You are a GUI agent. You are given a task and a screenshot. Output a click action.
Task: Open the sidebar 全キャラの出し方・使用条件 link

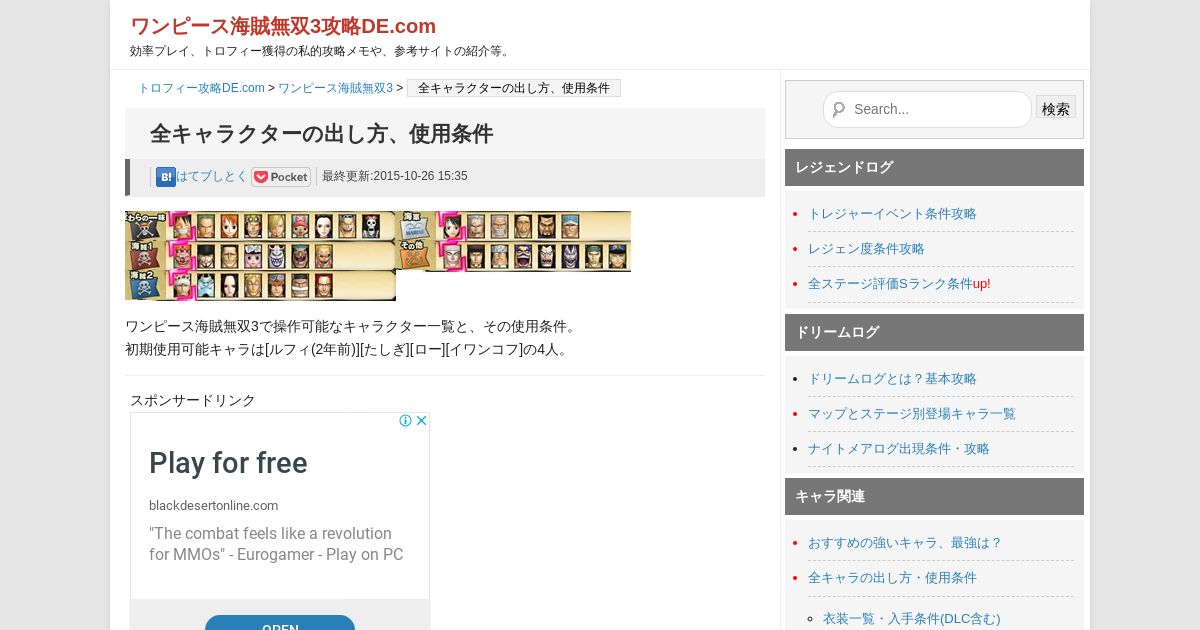[892, 578]
